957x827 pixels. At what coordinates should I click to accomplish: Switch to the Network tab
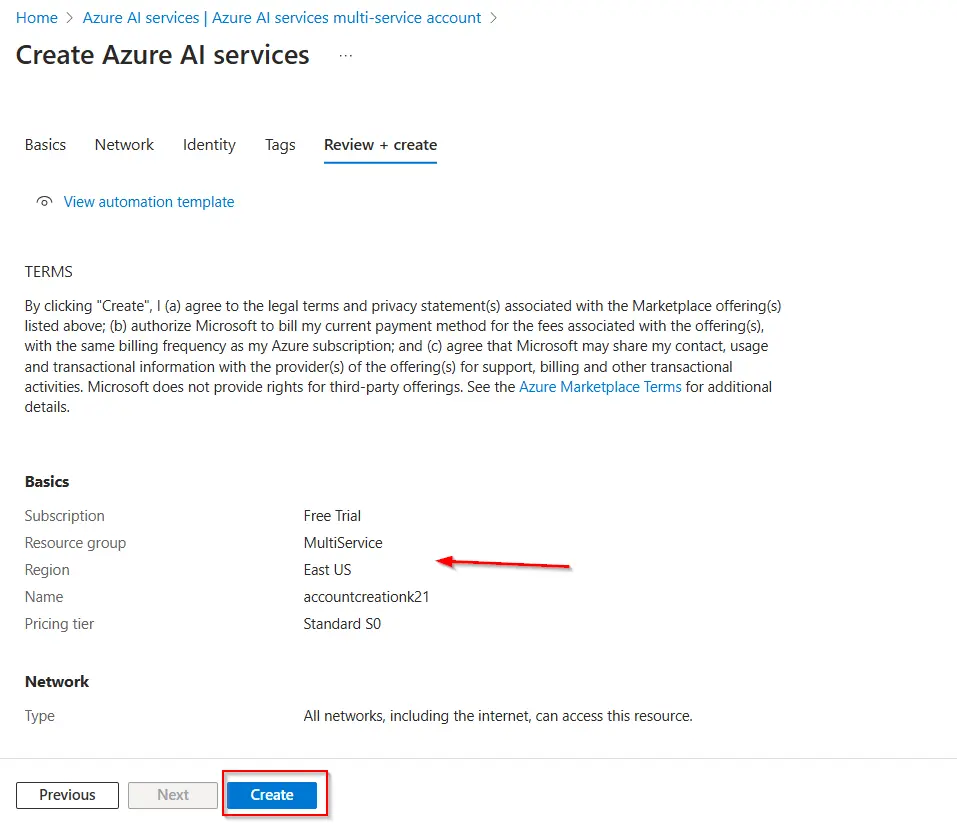click(124, 145)
